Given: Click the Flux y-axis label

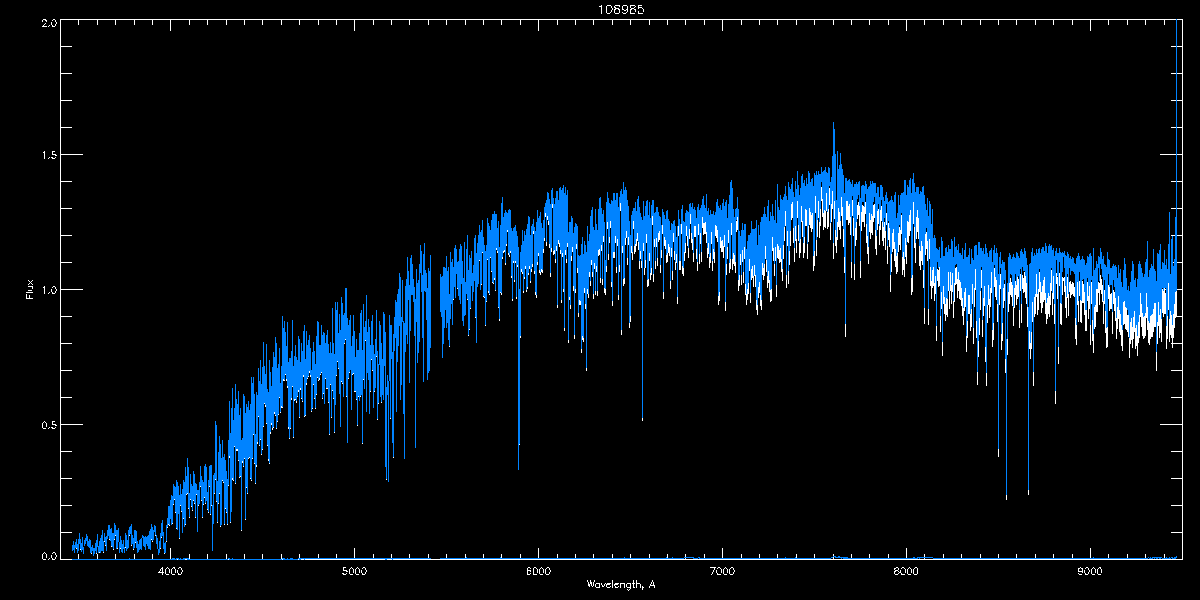Looking at the screenshot, I should pos(30,289).
